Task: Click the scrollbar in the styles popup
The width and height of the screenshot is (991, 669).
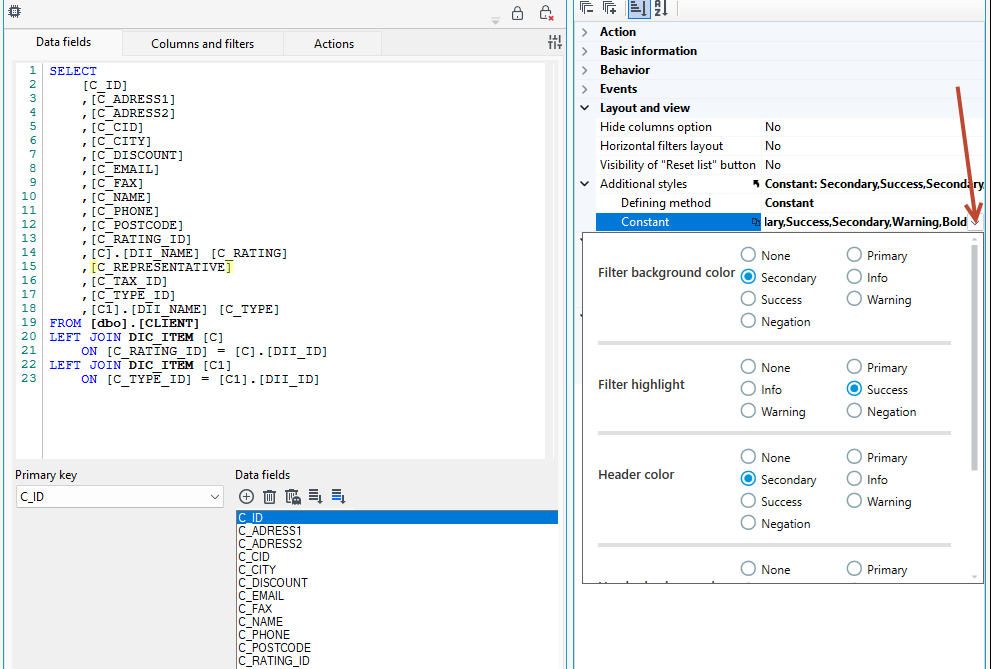Action: tap(975, 358)
